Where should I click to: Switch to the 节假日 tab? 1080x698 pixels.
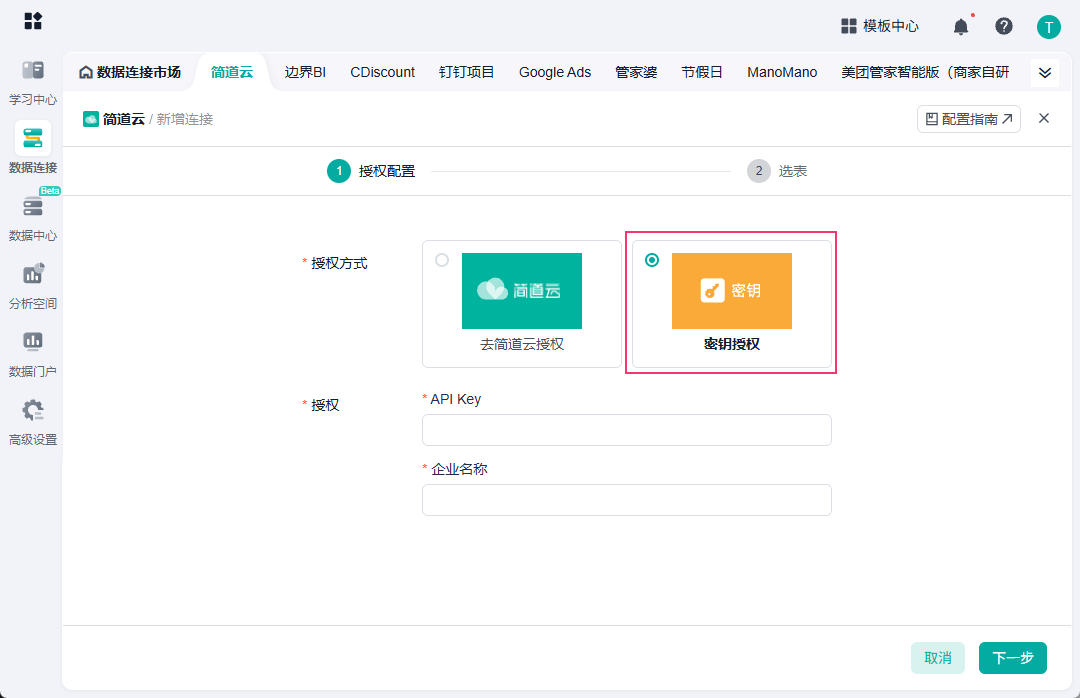[x=702, y=72]
